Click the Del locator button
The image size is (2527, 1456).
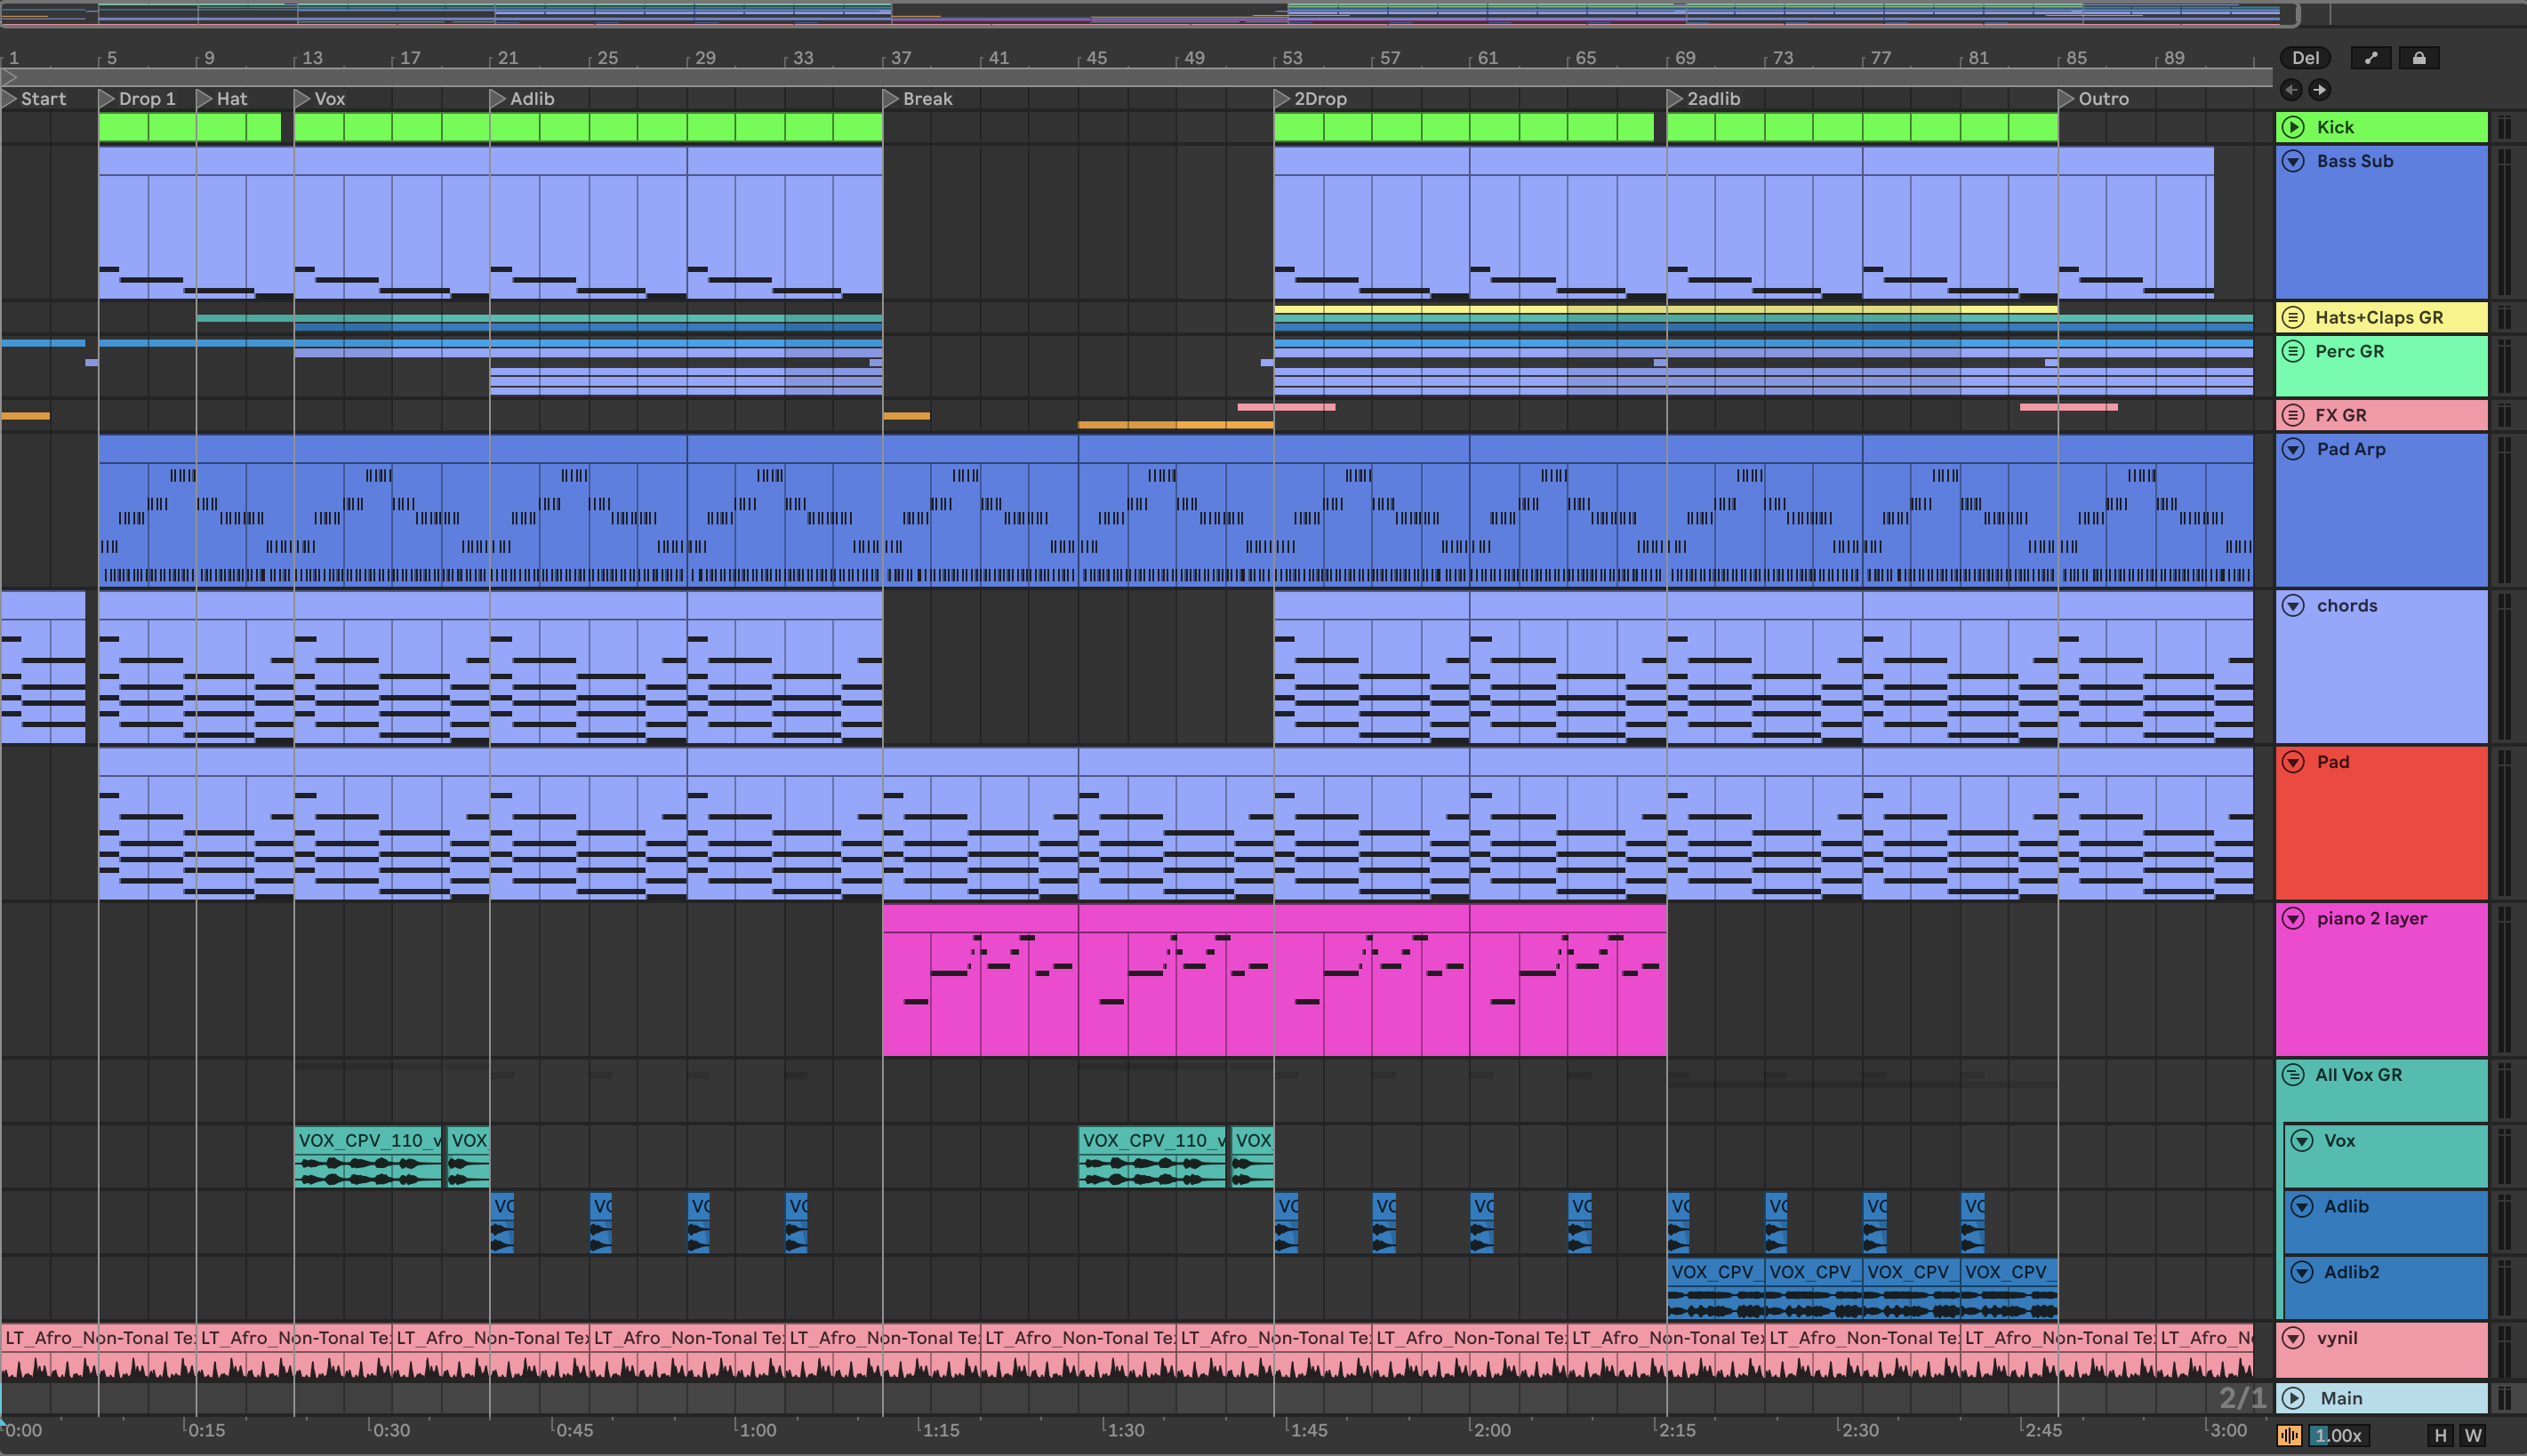[2305, 58]
